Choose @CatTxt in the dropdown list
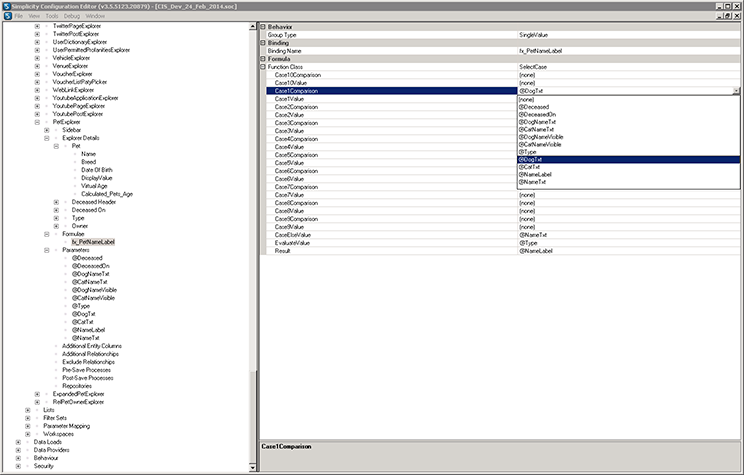The height and width of the screenshot is (475, 744). click(628, 167)
